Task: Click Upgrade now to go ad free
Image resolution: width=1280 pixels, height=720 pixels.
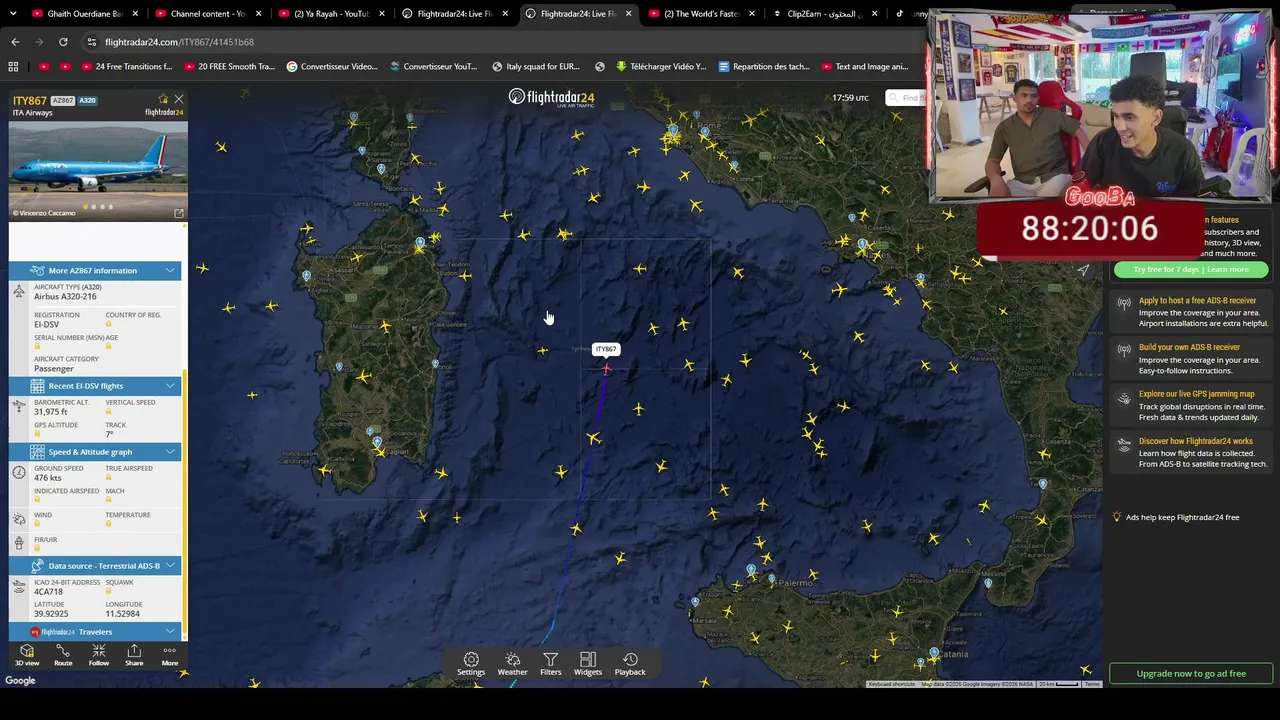Action: click(1191, 673)
